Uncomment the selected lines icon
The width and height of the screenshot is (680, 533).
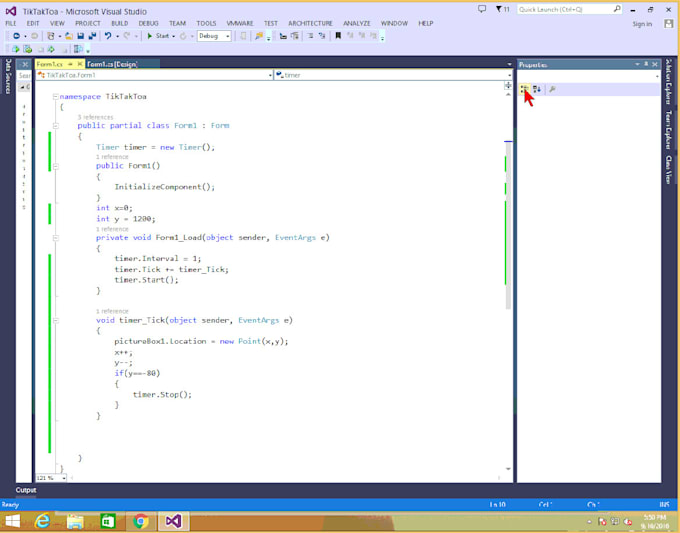coord(295,36)
